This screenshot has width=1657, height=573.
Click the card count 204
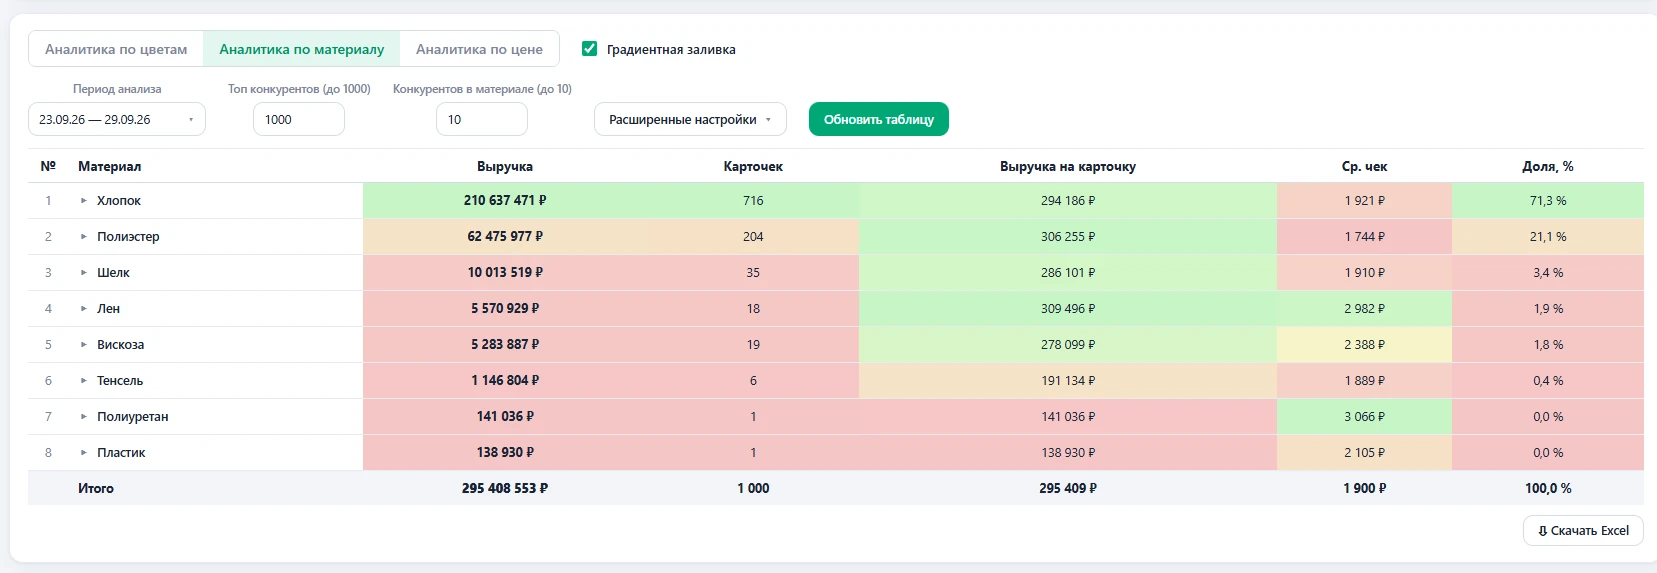(x=753, y=237)
